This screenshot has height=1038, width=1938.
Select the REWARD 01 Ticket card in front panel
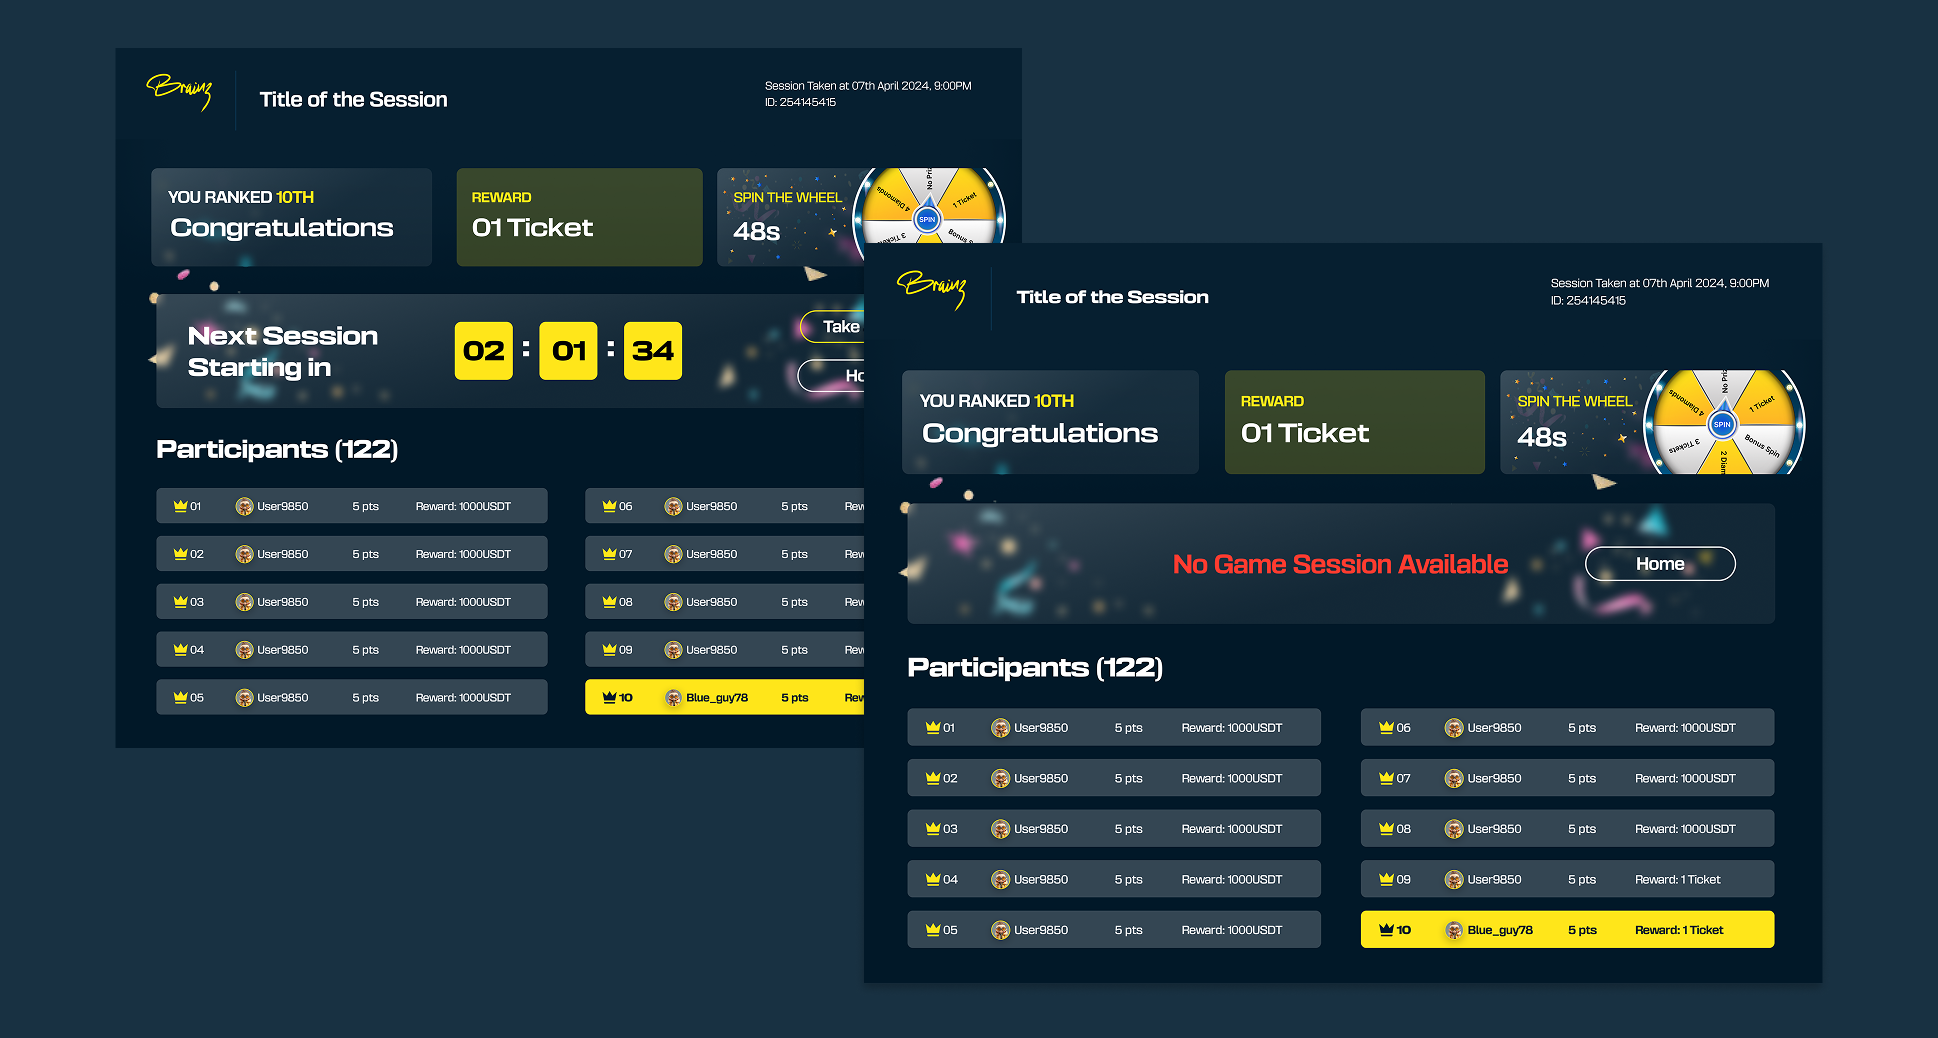point(1353,422)
